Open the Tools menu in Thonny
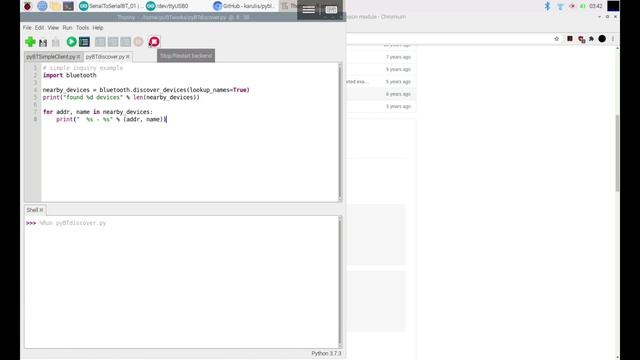The height and width of the screenshot is (360, 640). (x=82, y=28)
